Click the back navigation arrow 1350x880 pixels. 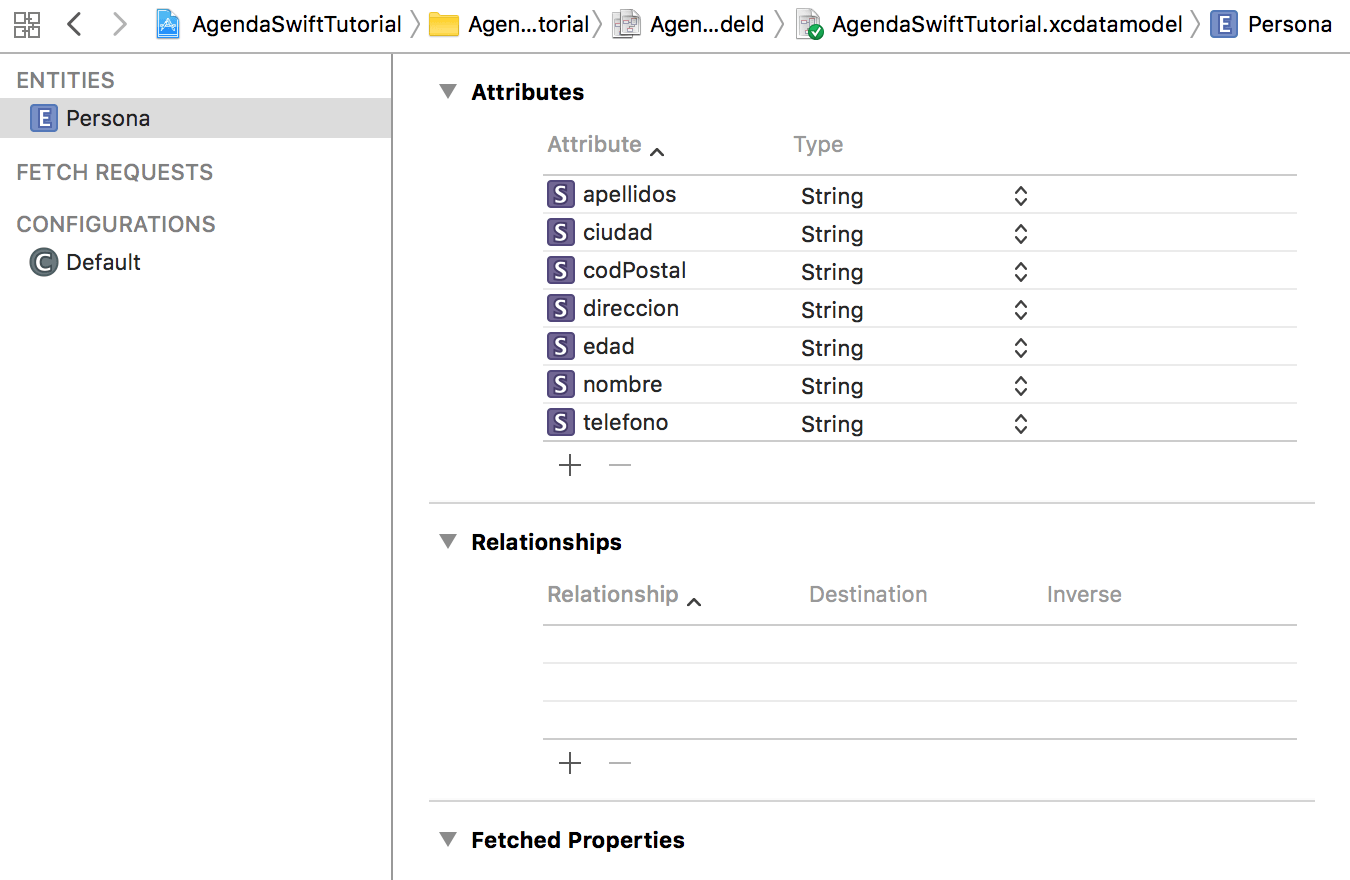pos(74,23)
